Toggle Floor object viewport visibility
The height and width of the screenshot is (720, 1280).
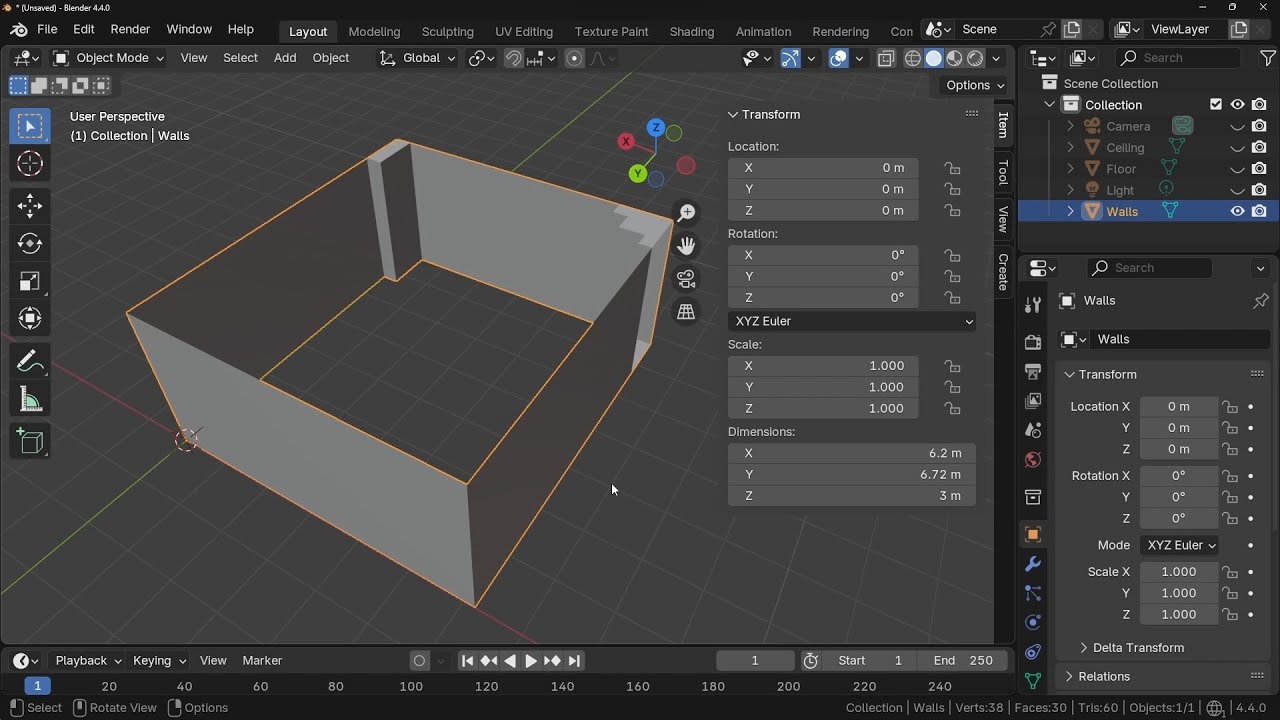(x=1237, y=169)
